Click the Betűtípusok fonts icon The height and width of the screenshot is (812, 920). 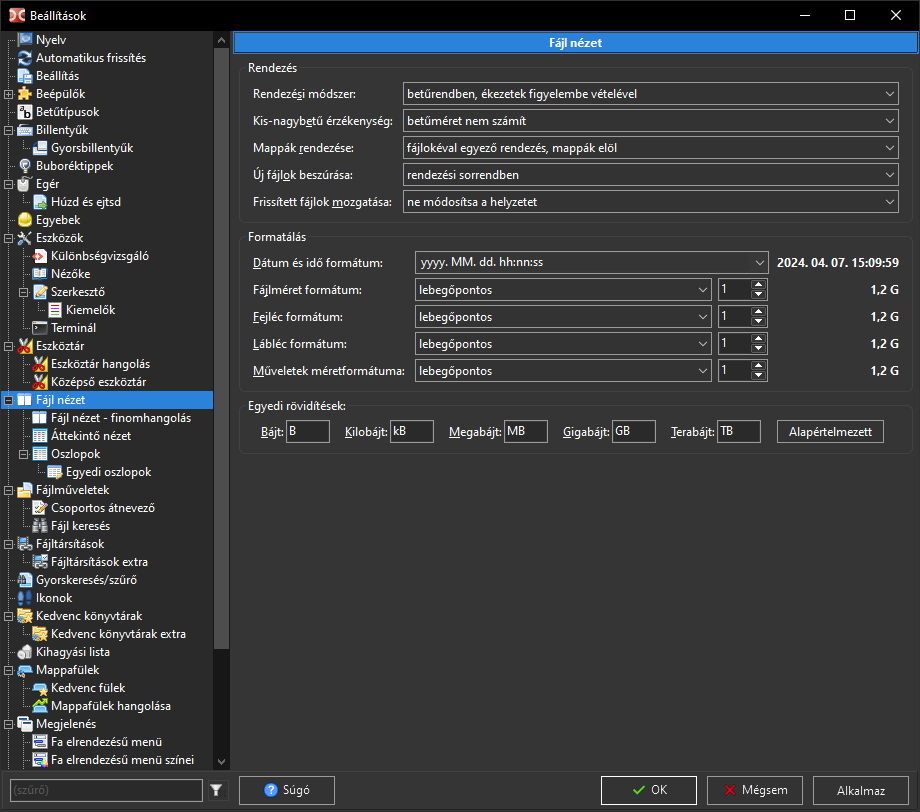[25, 111]
